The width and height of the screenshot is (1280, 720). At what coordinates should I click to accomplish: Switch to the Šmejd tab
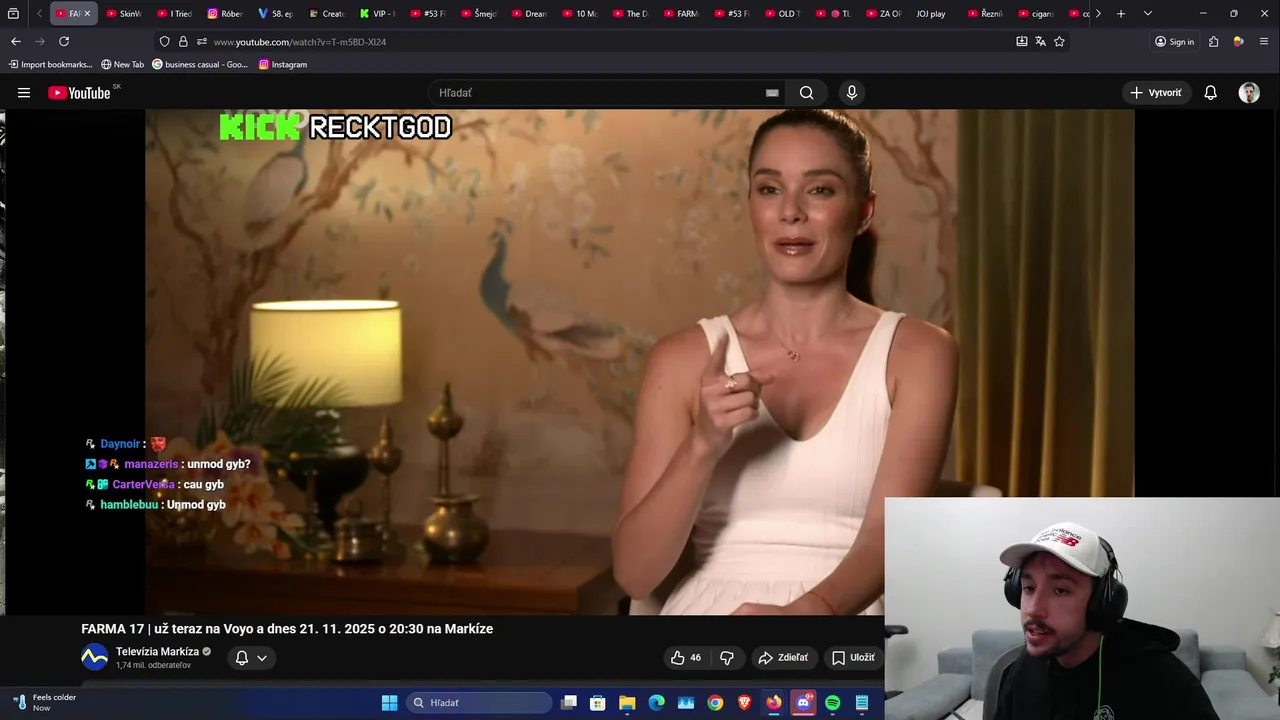[479, 14]
